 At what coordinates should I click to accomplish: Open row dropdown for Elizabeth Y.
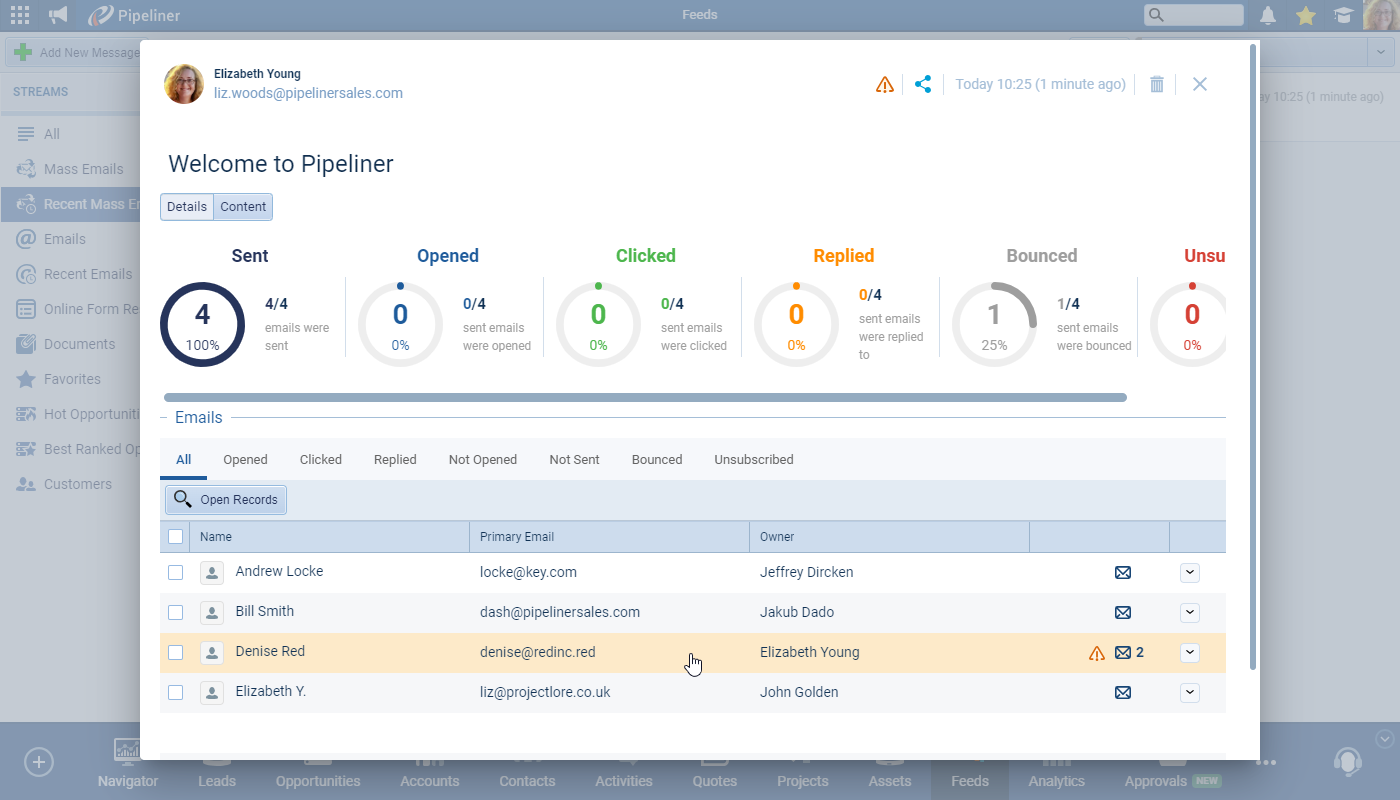[1189, 692]
